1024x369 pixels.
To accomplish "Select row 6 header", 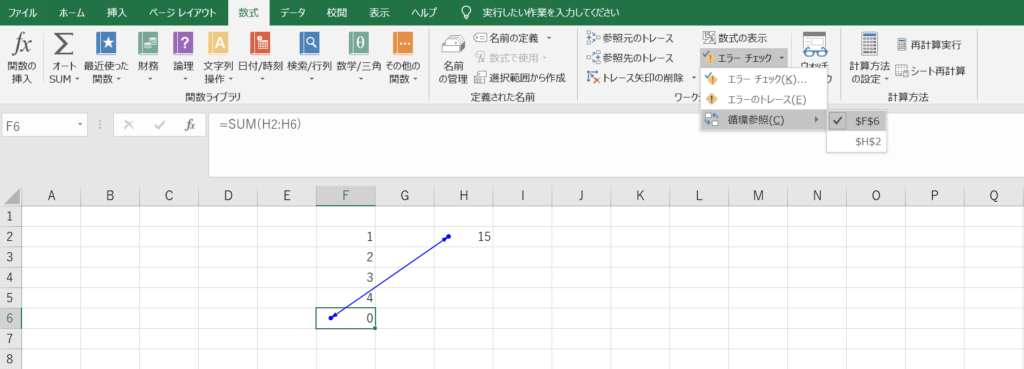I will pyautogui.click(x=10, y=318).
